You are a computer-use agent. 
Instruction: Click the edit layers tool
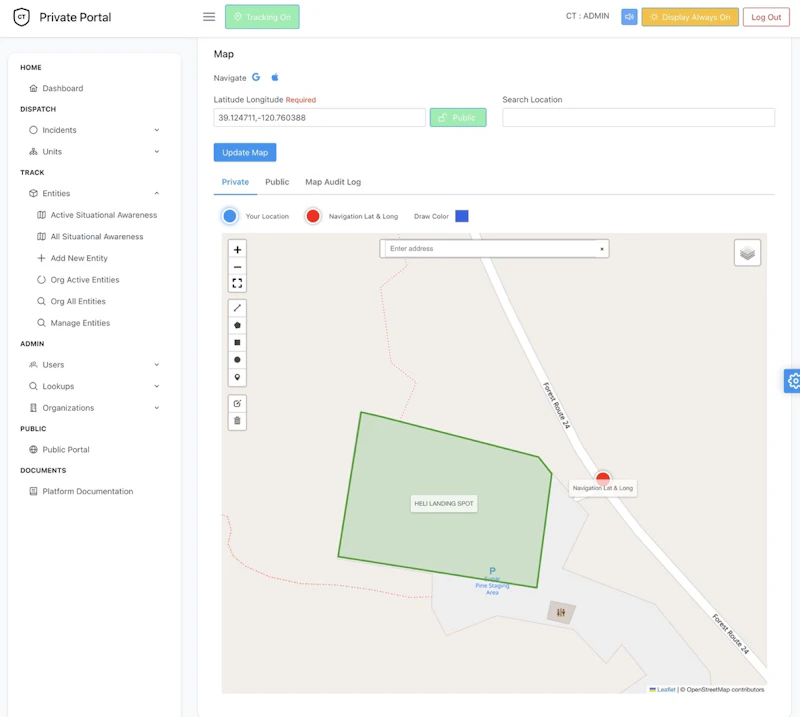pyautogui.click(x=237, y=404)
